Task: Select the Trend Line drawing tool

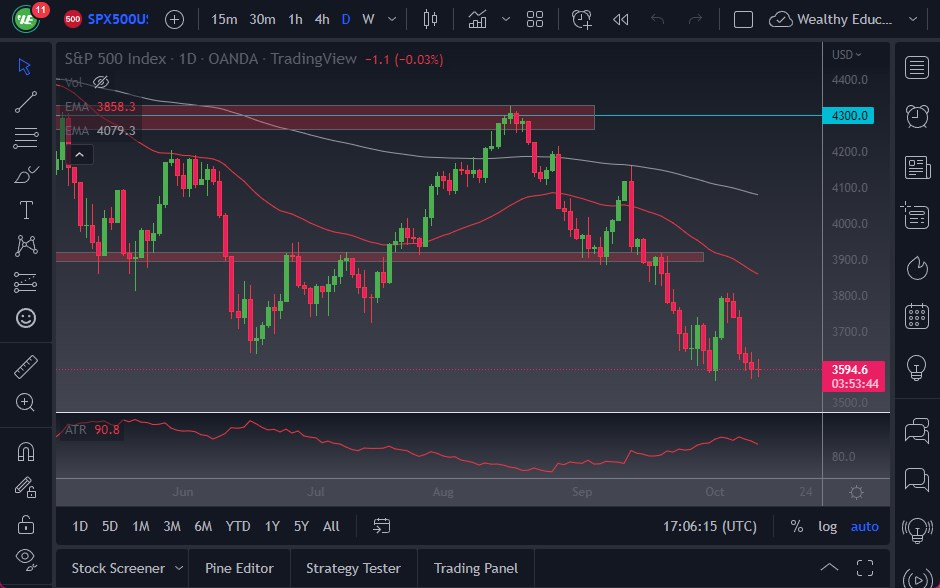Action: 25,102
